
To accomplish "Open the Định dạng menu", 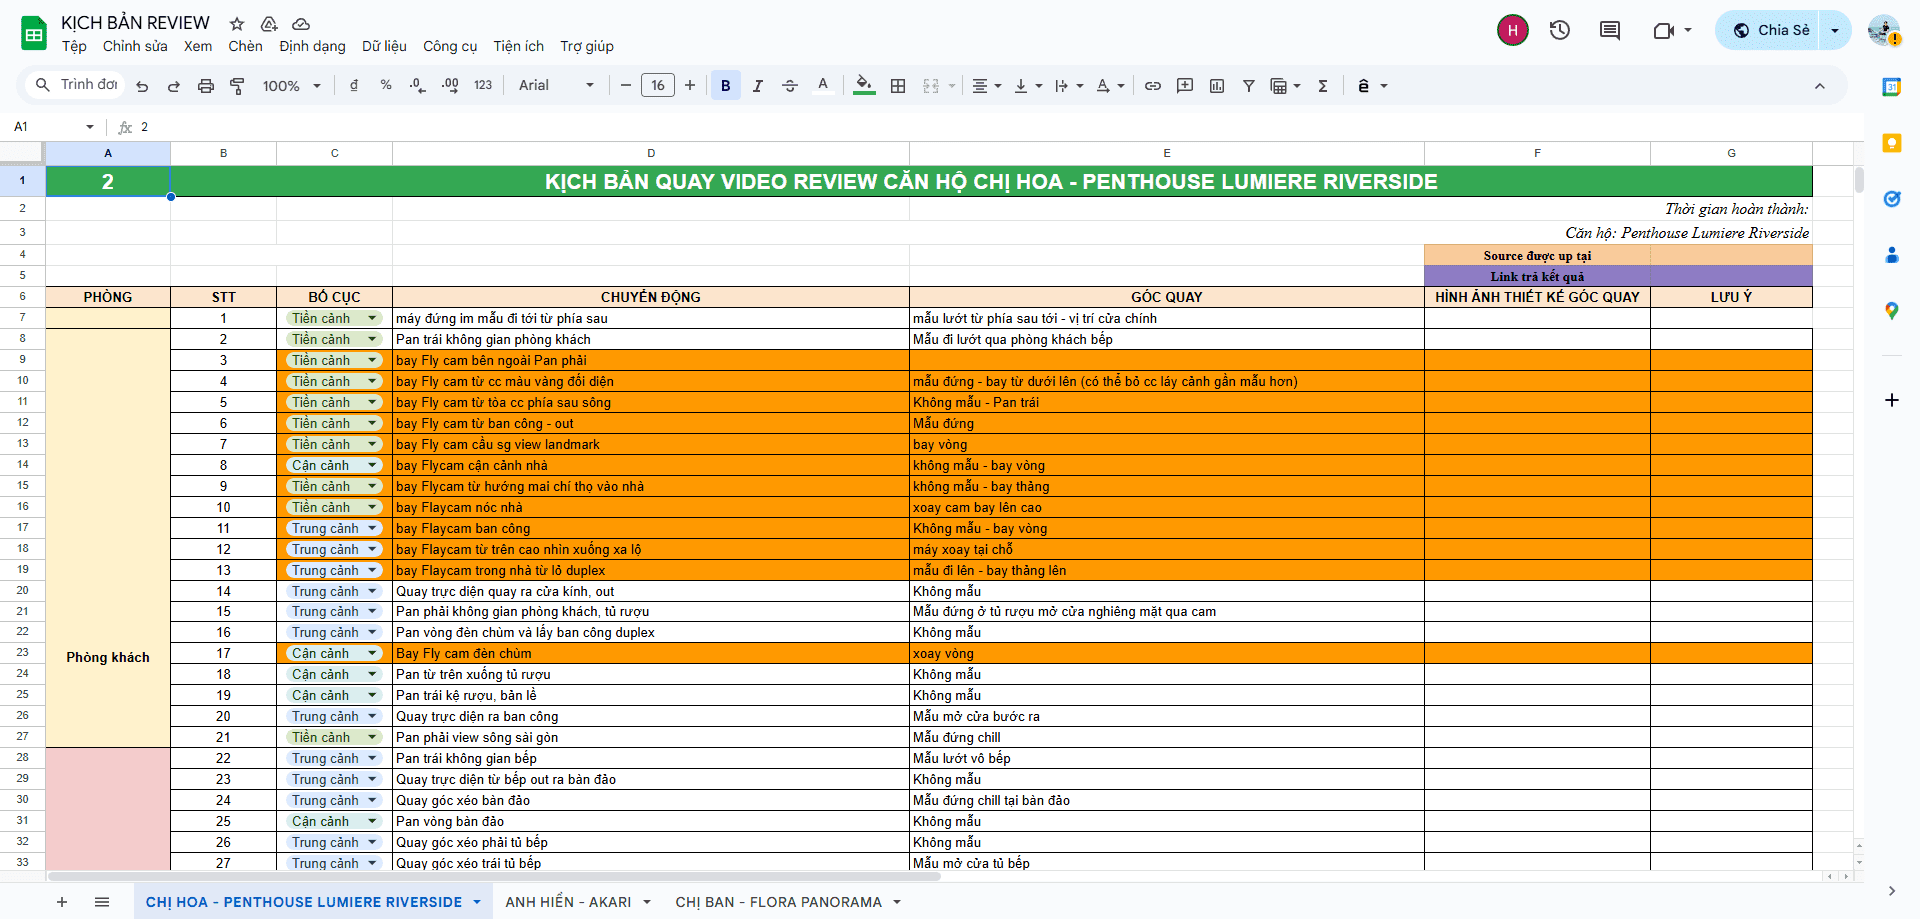I will (312, 46).
